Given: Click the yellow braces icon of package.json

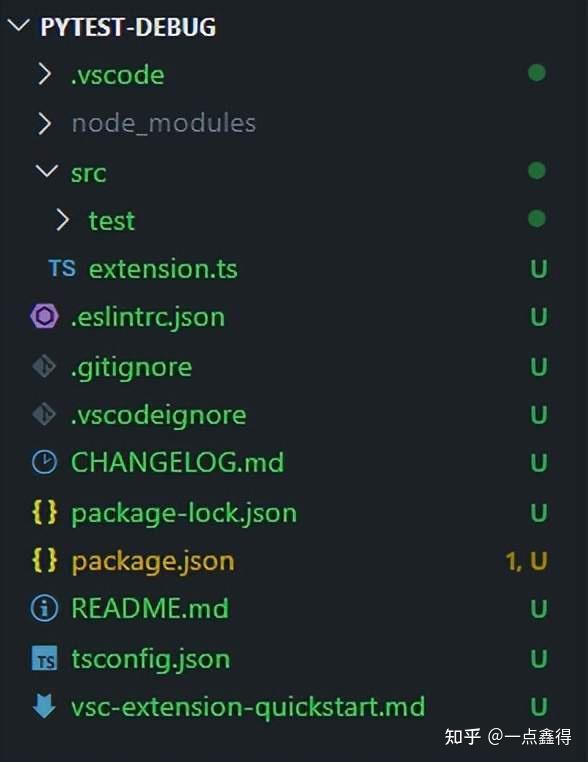Looking at the screenshot, I should [x=44, y=560].
